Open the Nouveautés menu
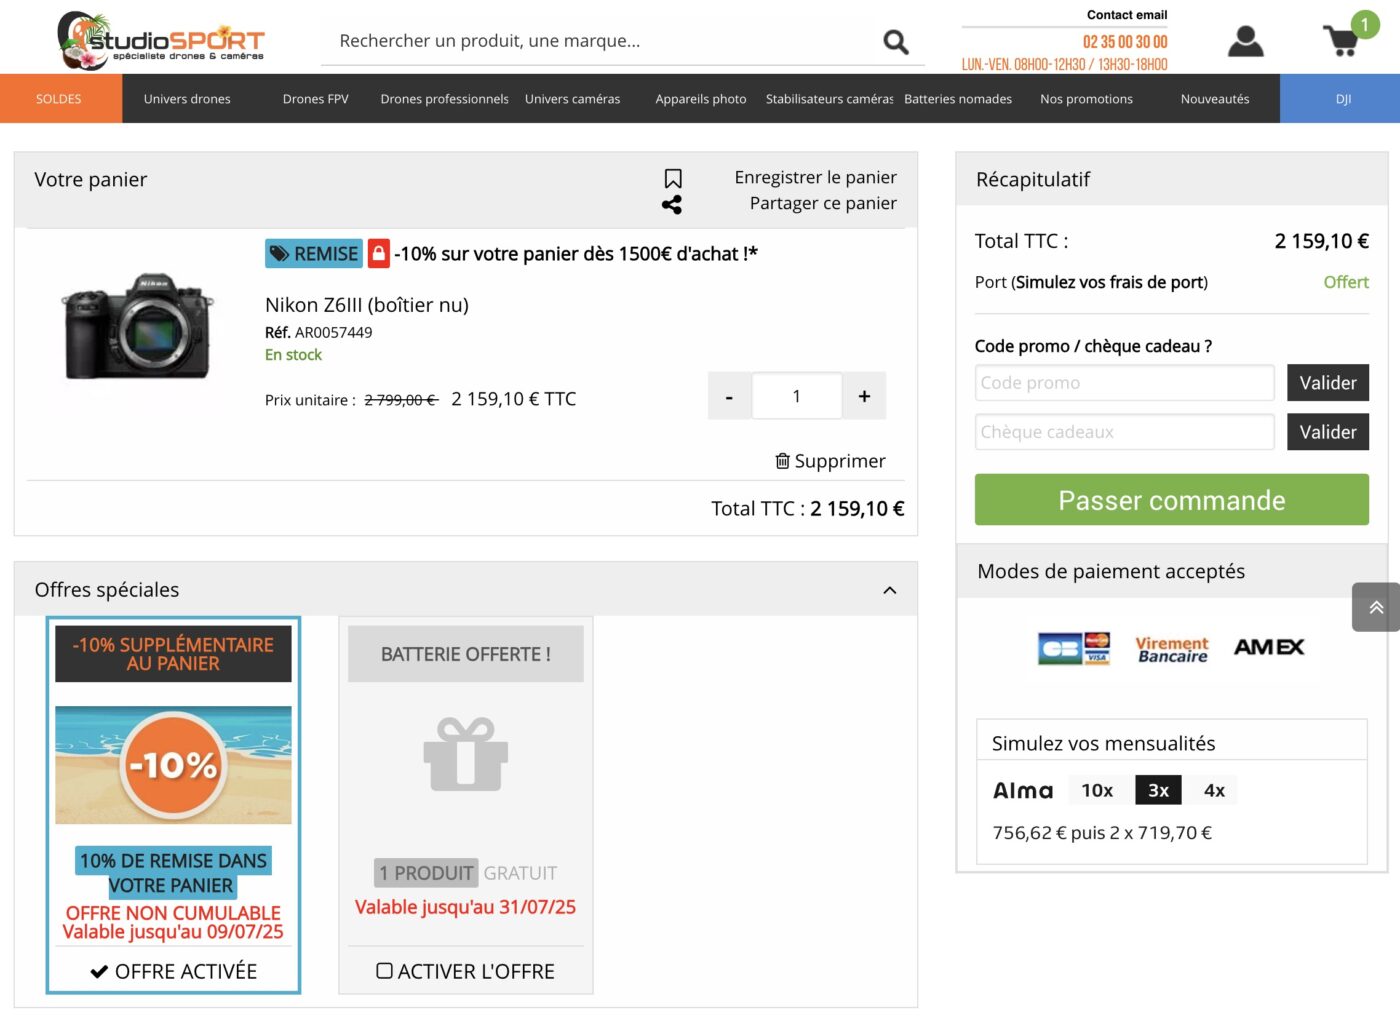Screen dimensions: 1400x1026 (1215, 99)
